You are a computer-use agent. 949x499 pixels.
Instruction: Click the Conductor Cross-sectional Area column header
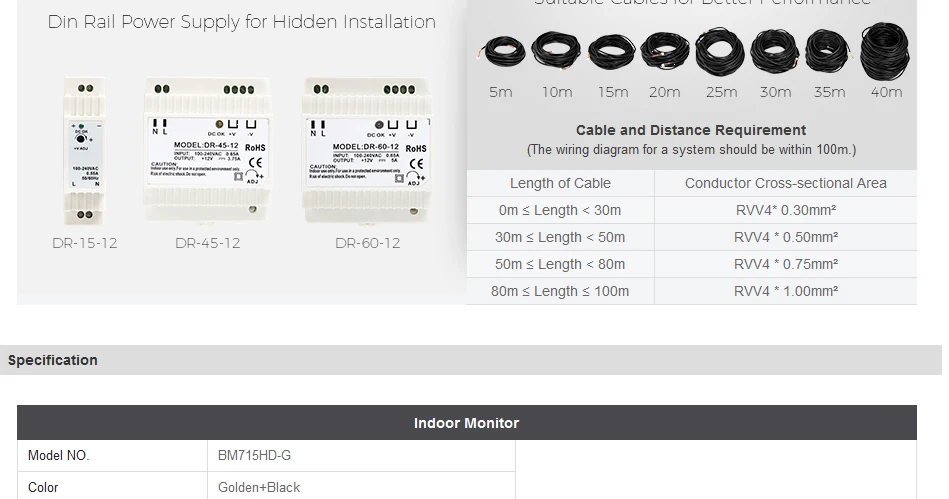pos(786,183)
